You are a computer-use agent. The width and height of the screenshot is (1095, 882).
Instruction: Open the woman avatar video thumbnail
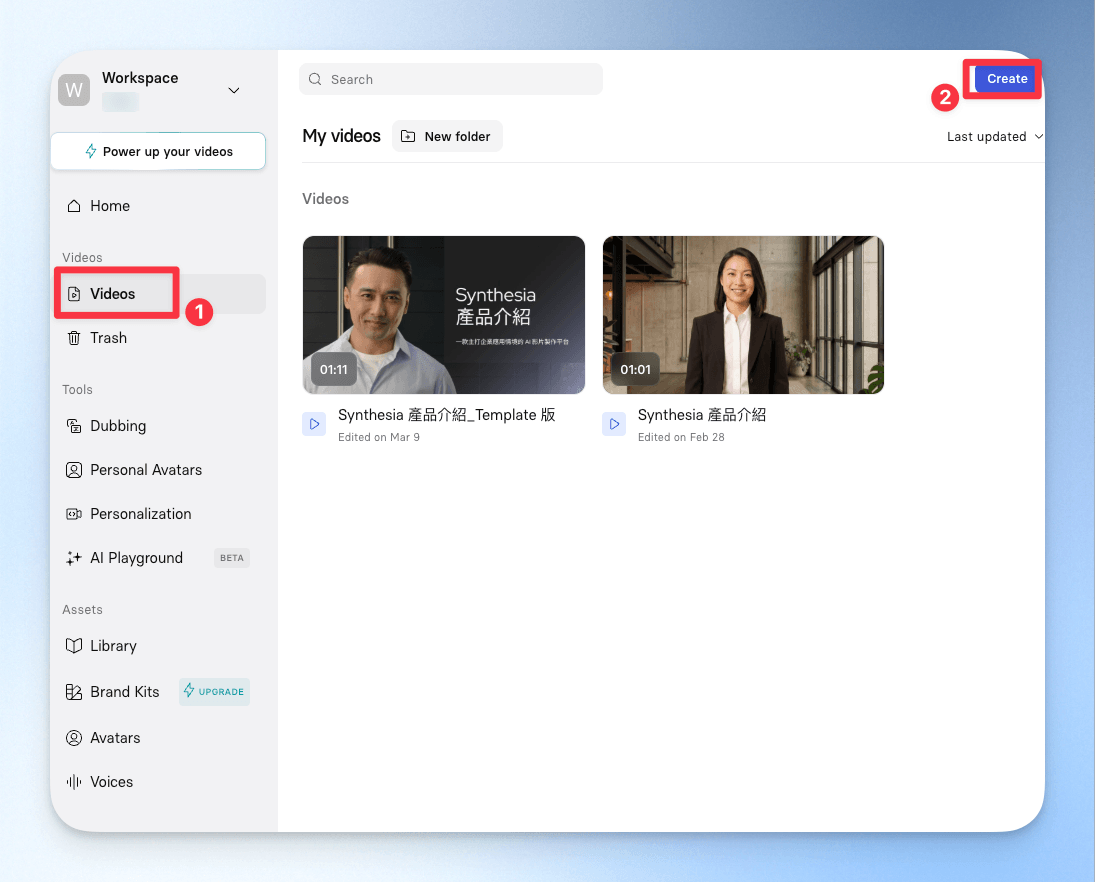(743, 315)
